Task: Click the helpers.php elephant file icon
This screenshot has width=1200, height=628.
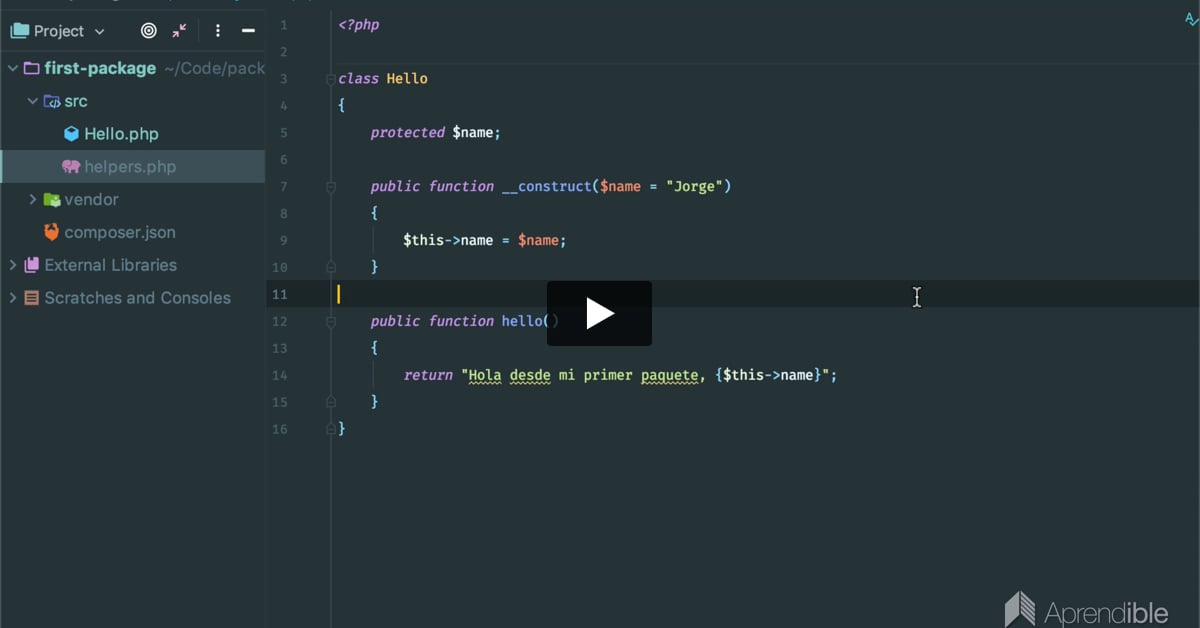Action: point(71,167)
